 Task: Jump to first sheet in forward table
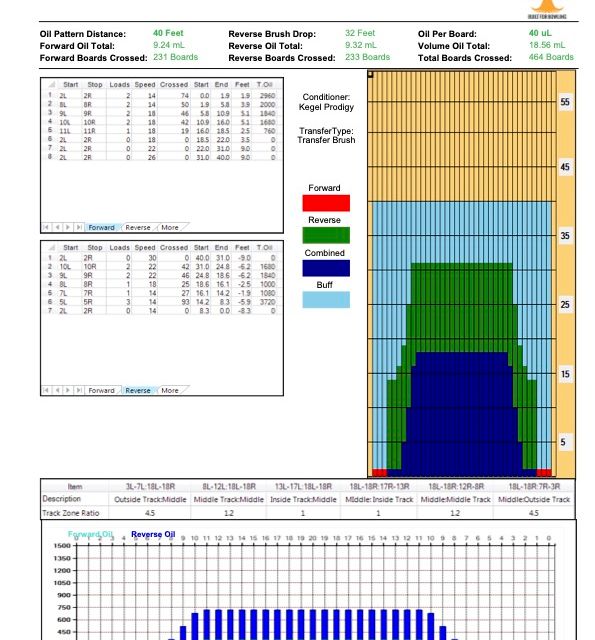tap(46, 227)
